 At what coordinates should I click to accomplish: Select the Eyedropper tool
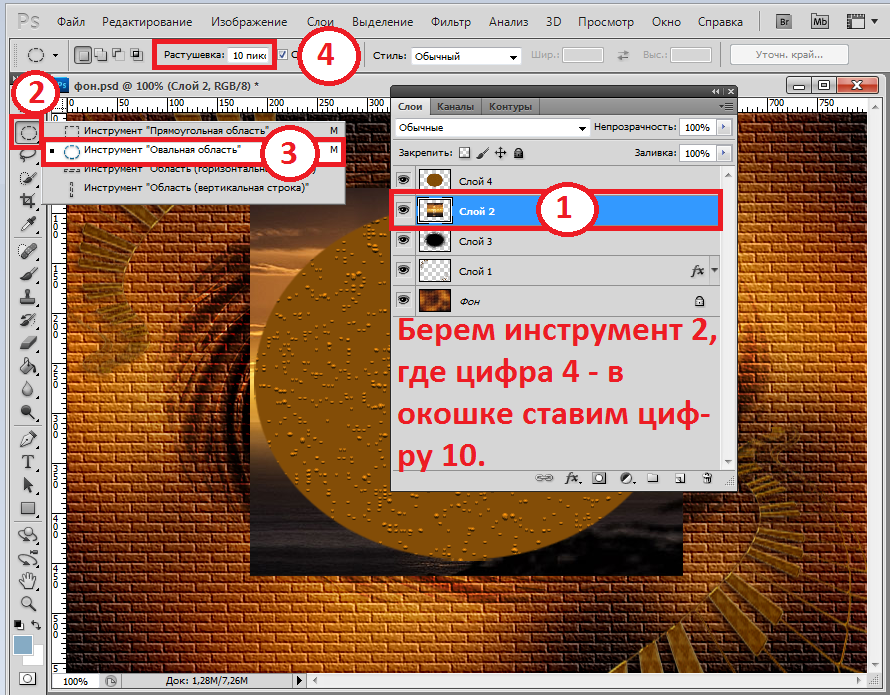[28, 224]
